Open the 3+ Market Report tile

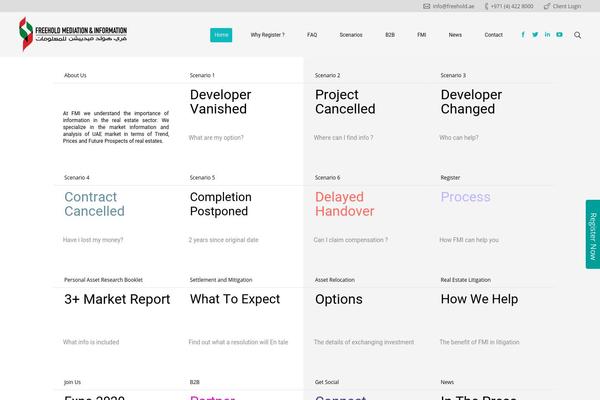(117, 299)
